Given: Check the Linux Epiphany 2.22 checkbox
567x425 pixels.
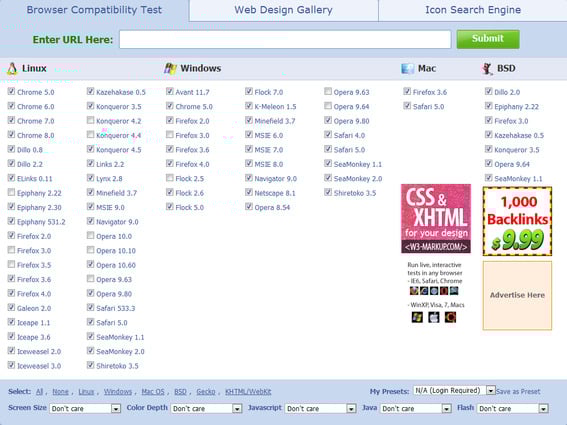Looking at the screenshot, I should [x=11, y=192].
